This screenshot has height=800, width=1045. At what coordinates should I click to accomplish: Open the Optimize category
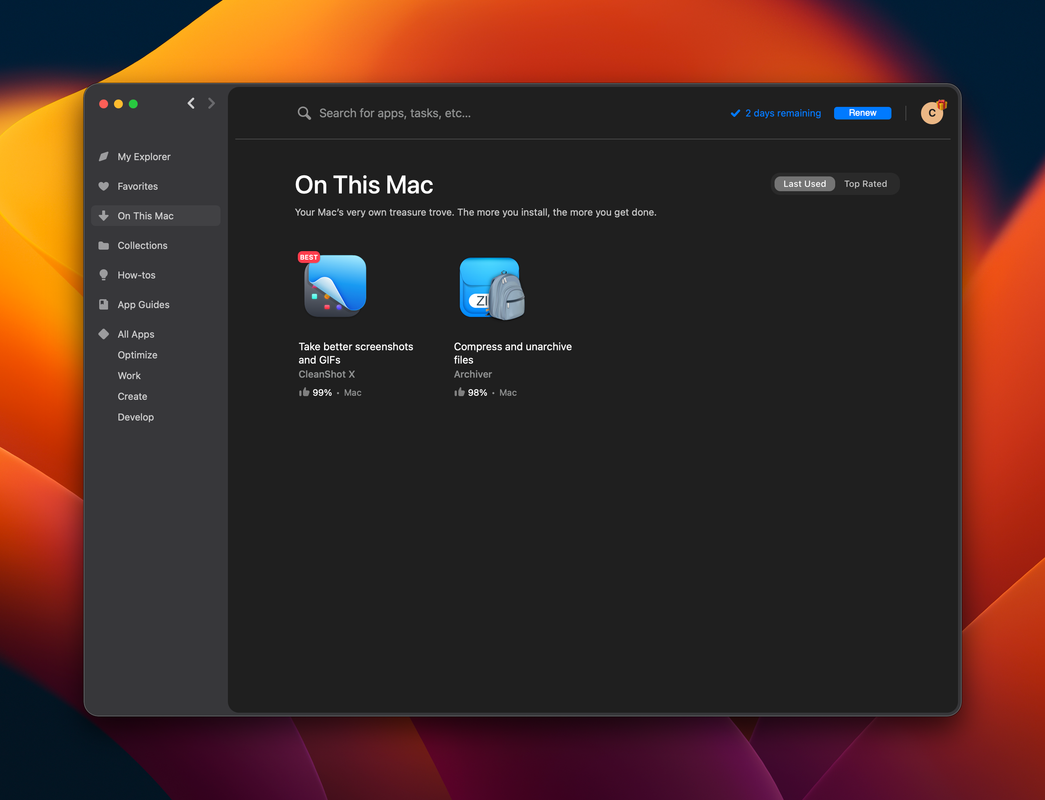tap(137, 355)
